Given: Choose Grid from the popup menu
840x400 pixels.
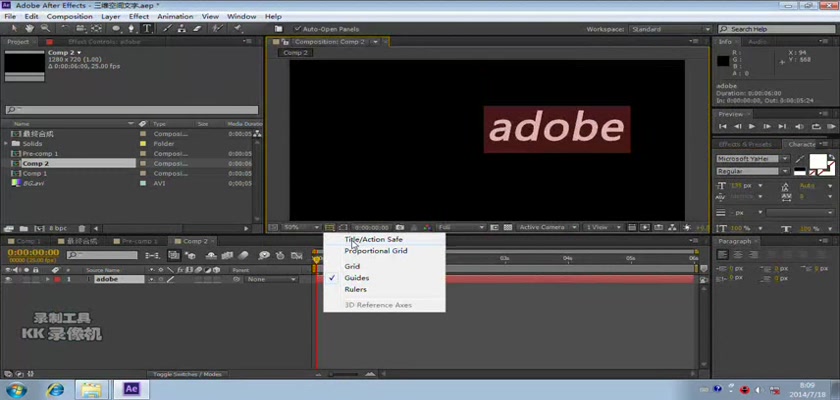Looking at the screenshot, I should pyautogui.click(x=352, y=266).
